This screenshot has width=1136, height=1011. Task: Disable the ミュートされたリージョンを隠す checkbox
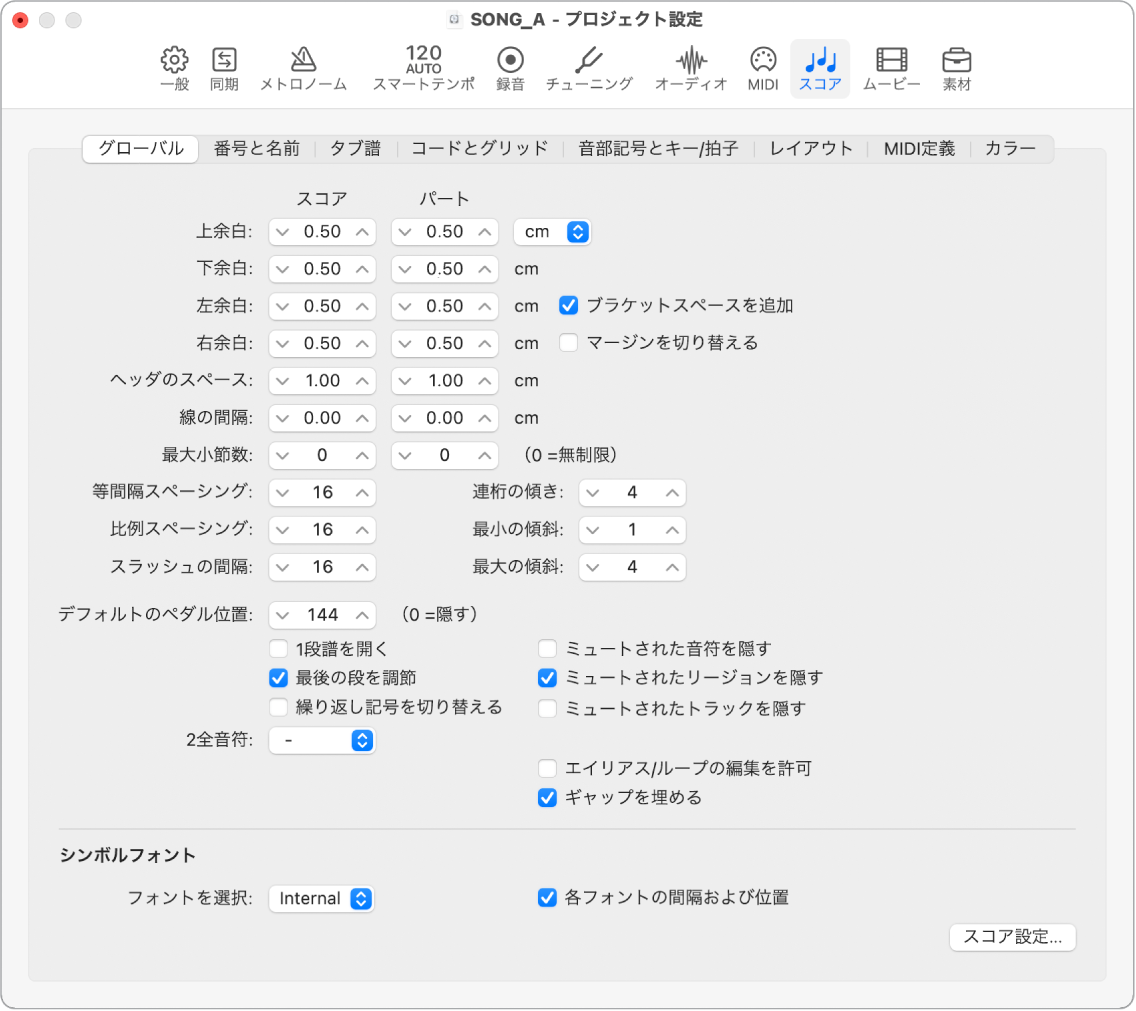click(547, 678)
